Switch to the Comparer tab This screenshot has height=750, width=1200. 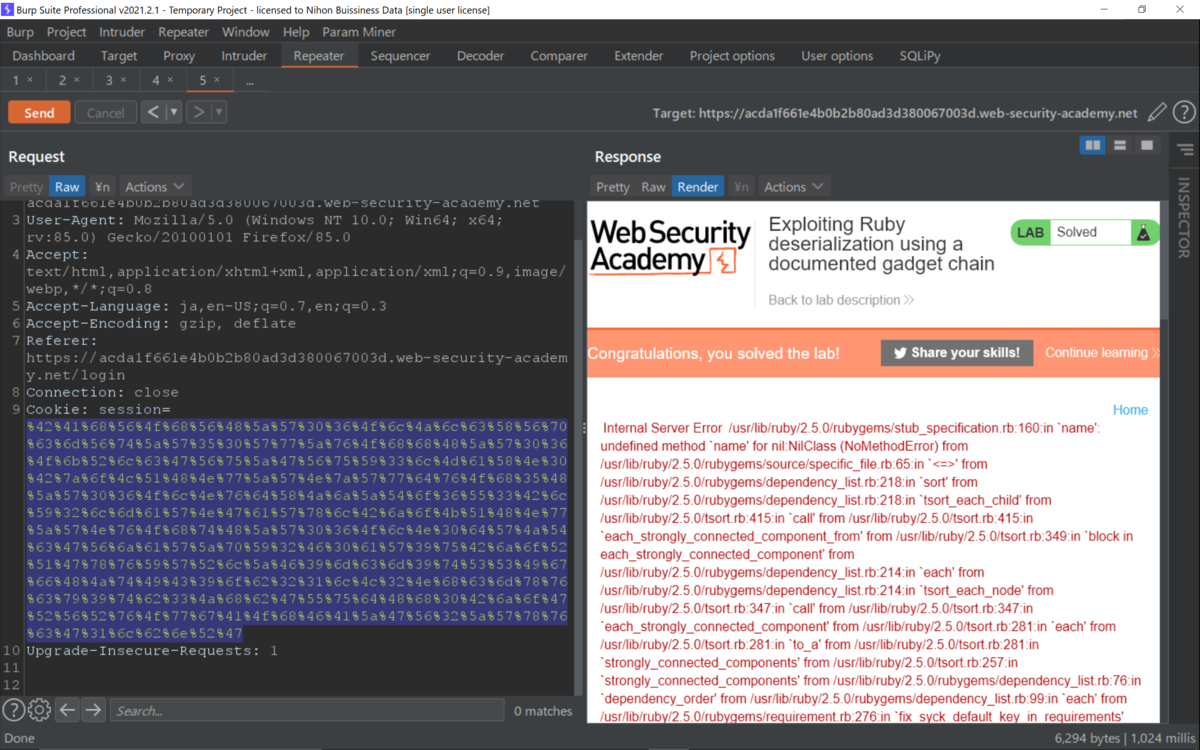coord(559,56)
